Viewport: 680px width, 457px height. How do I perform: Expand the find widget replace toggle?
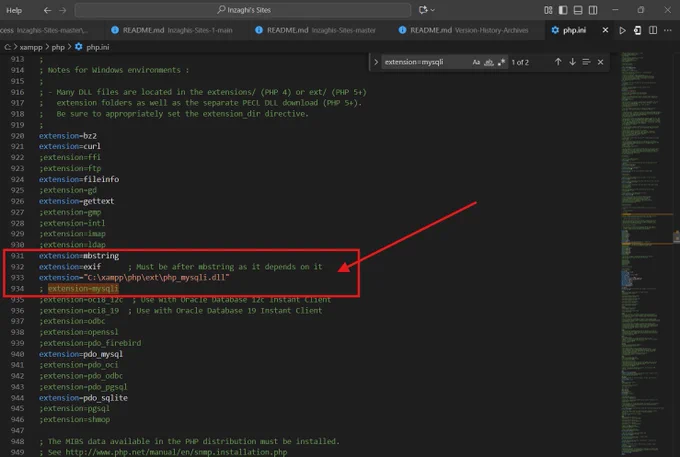[x=376, y=62]
